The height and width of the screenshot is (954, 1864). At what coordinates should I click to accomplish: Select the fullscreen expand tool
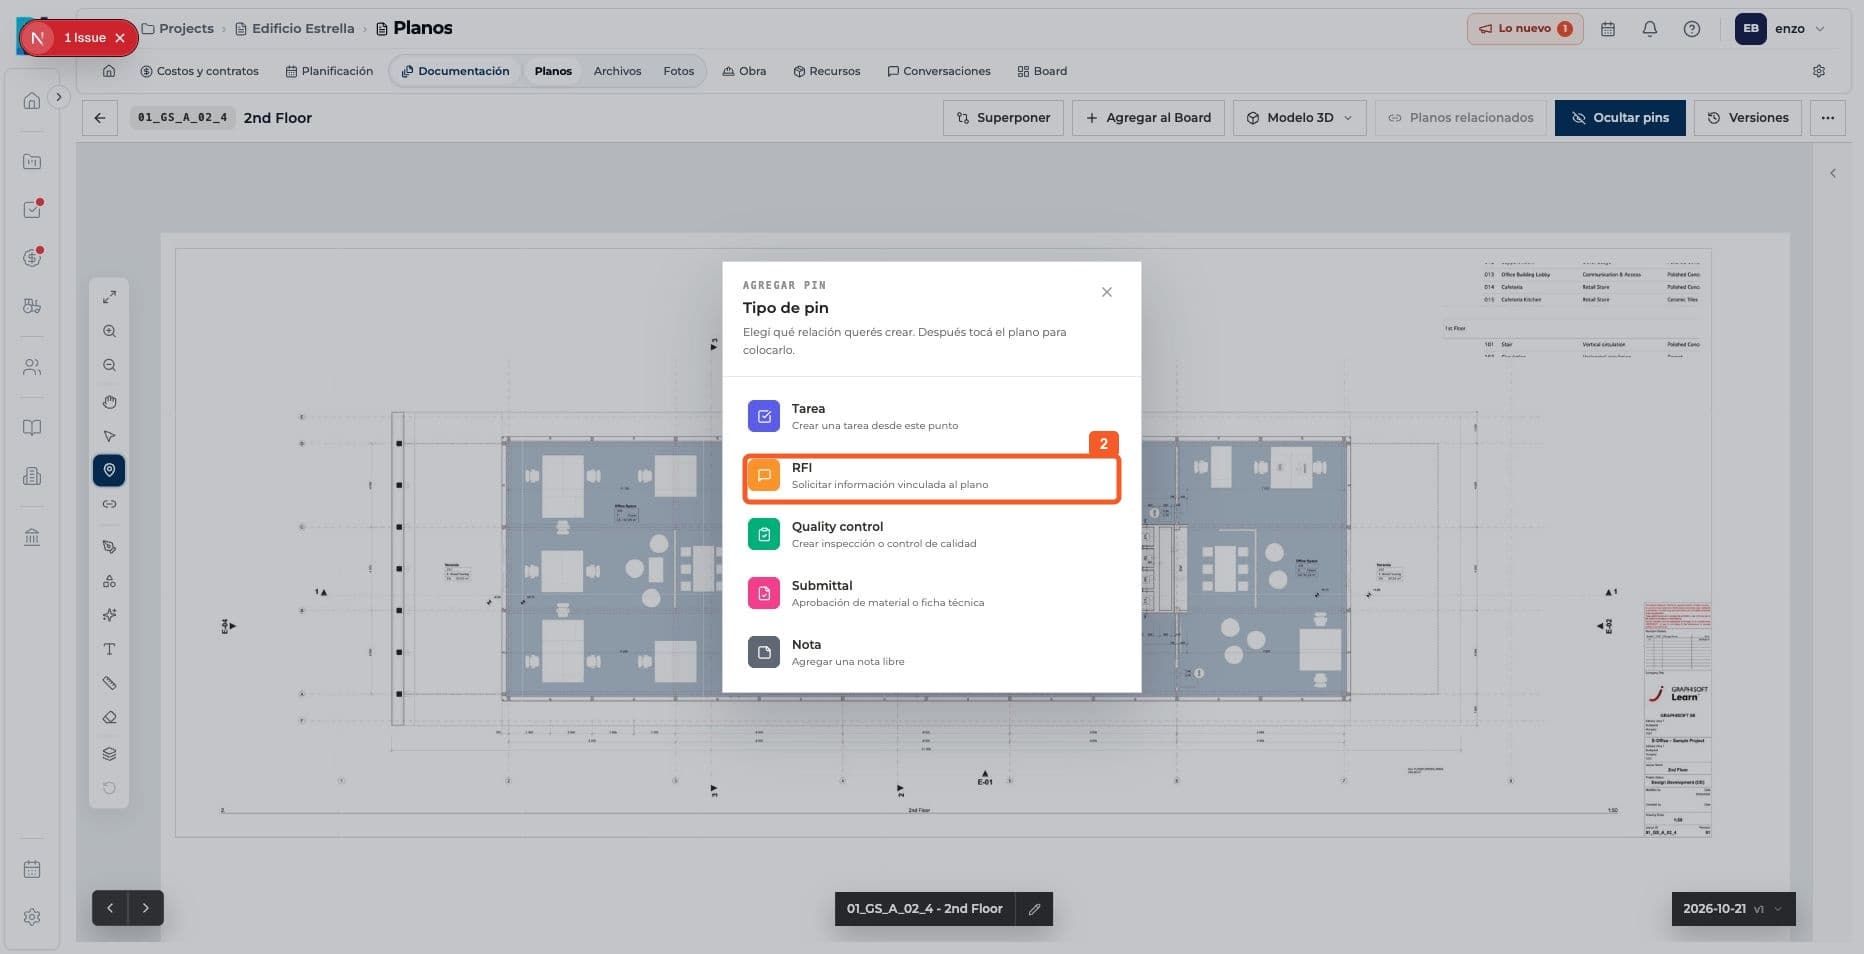click(x=109, y=297)
